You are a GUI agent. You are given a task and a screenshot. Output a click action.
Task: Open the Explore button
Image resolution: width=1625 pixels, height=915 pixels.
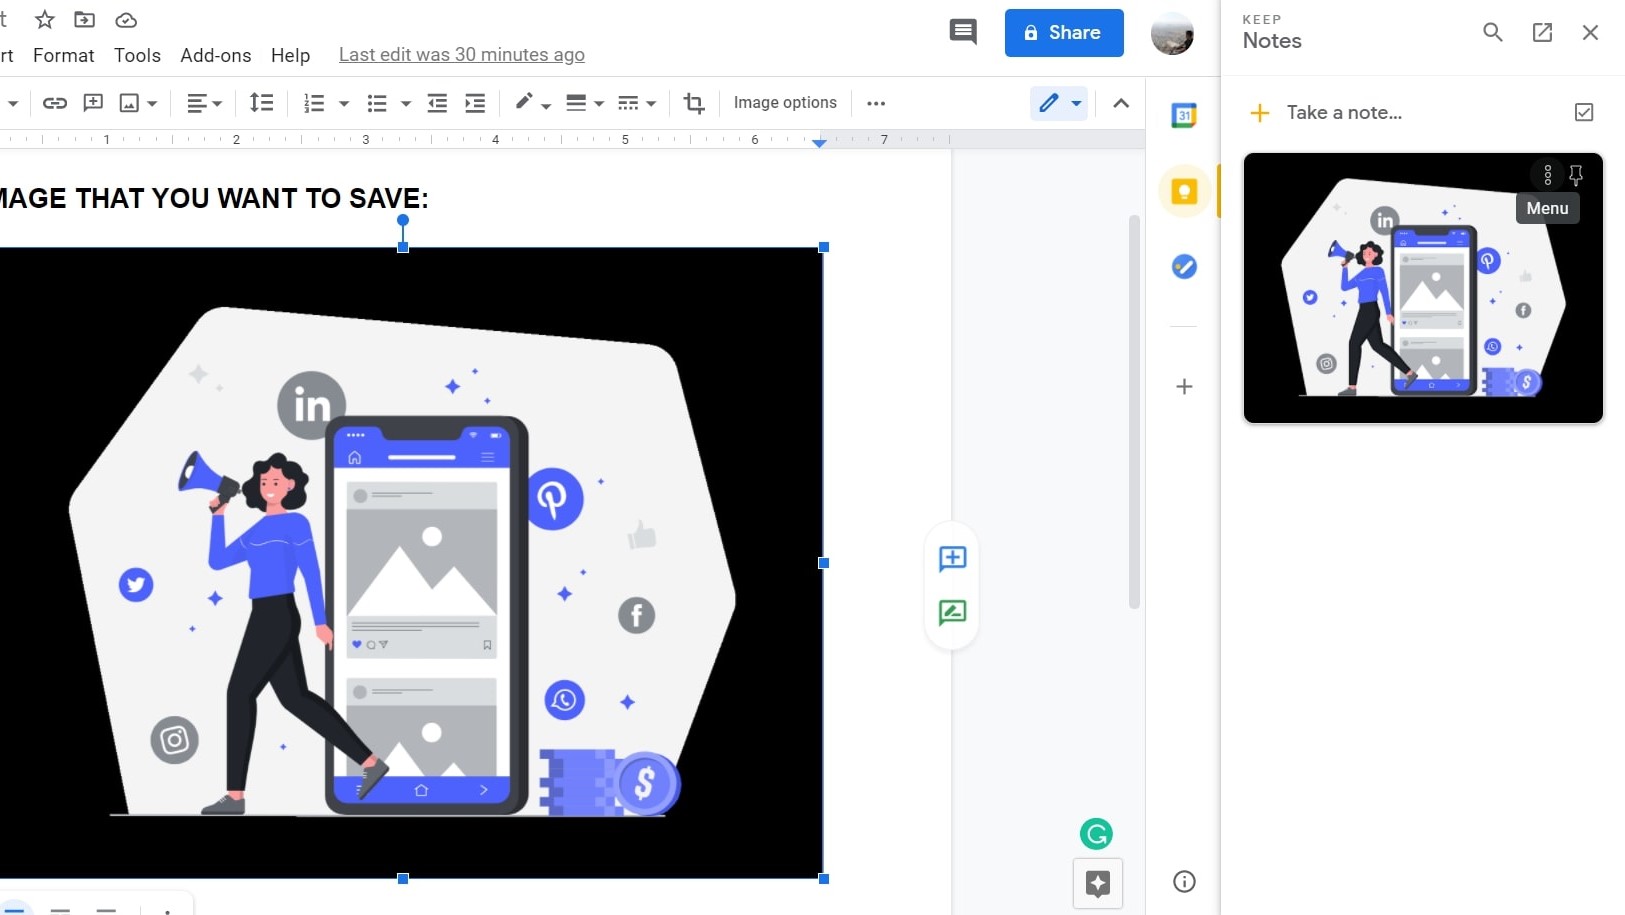(1098, 884)
